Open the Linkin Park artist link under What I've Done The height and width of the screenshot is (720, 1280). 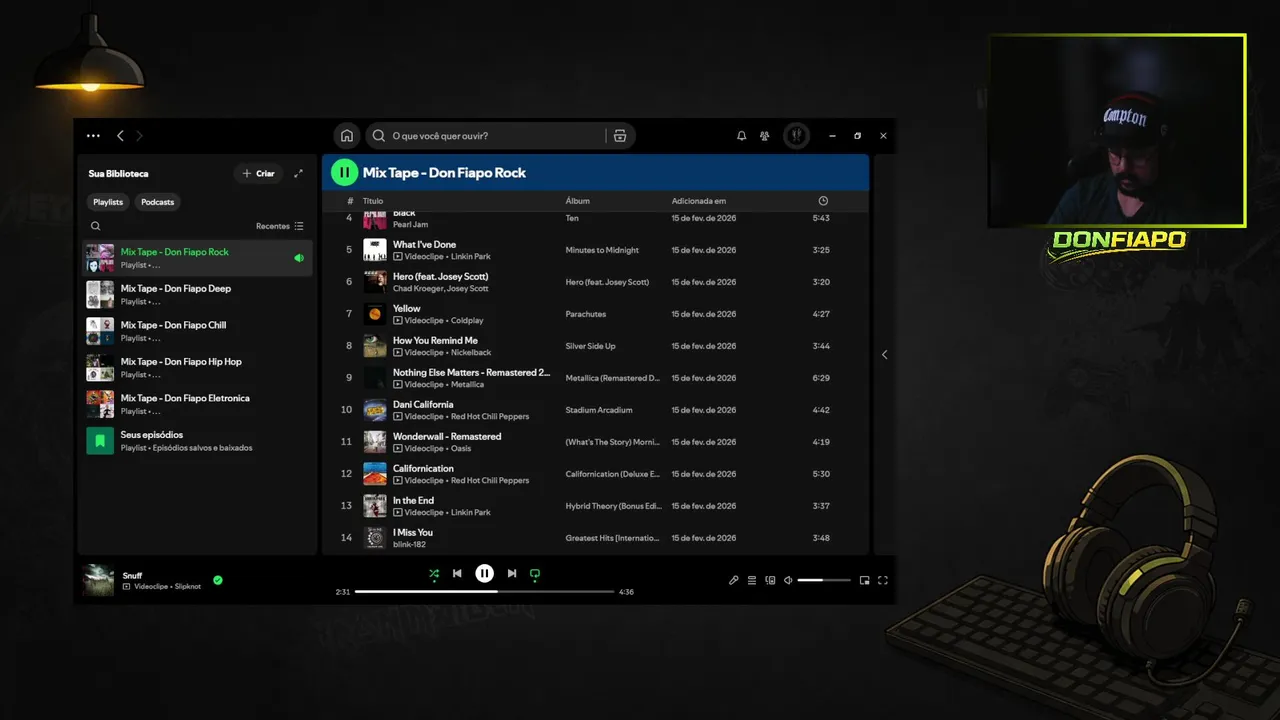470,257
